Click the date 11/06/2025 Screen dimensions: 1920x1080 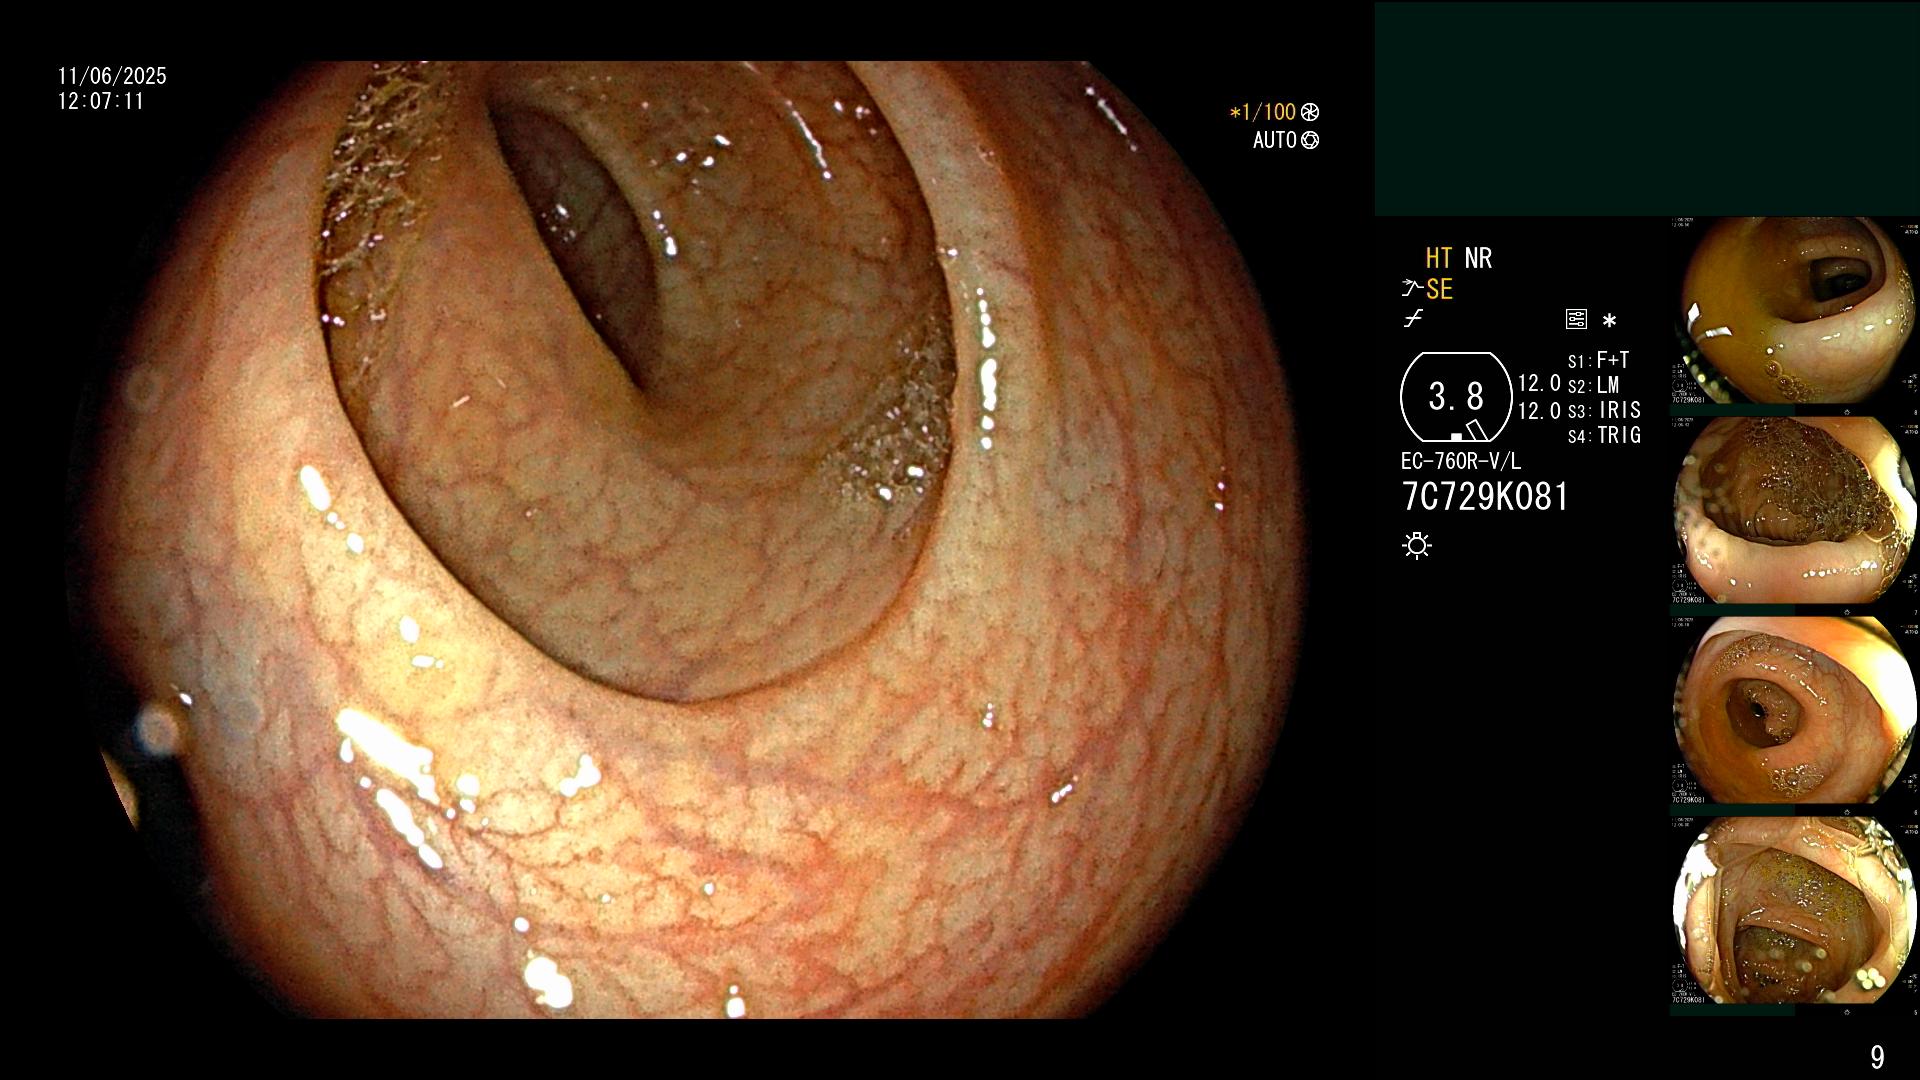[112, 76]
